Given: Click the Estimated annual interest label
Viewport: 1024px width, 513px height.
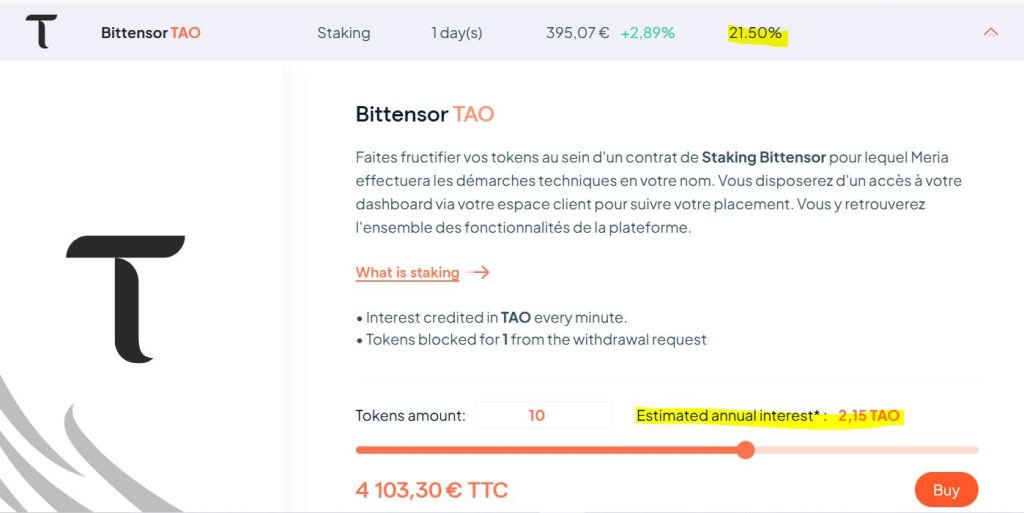Looking at the screenshot, I should pyautogui.click(x=731, y=415).
